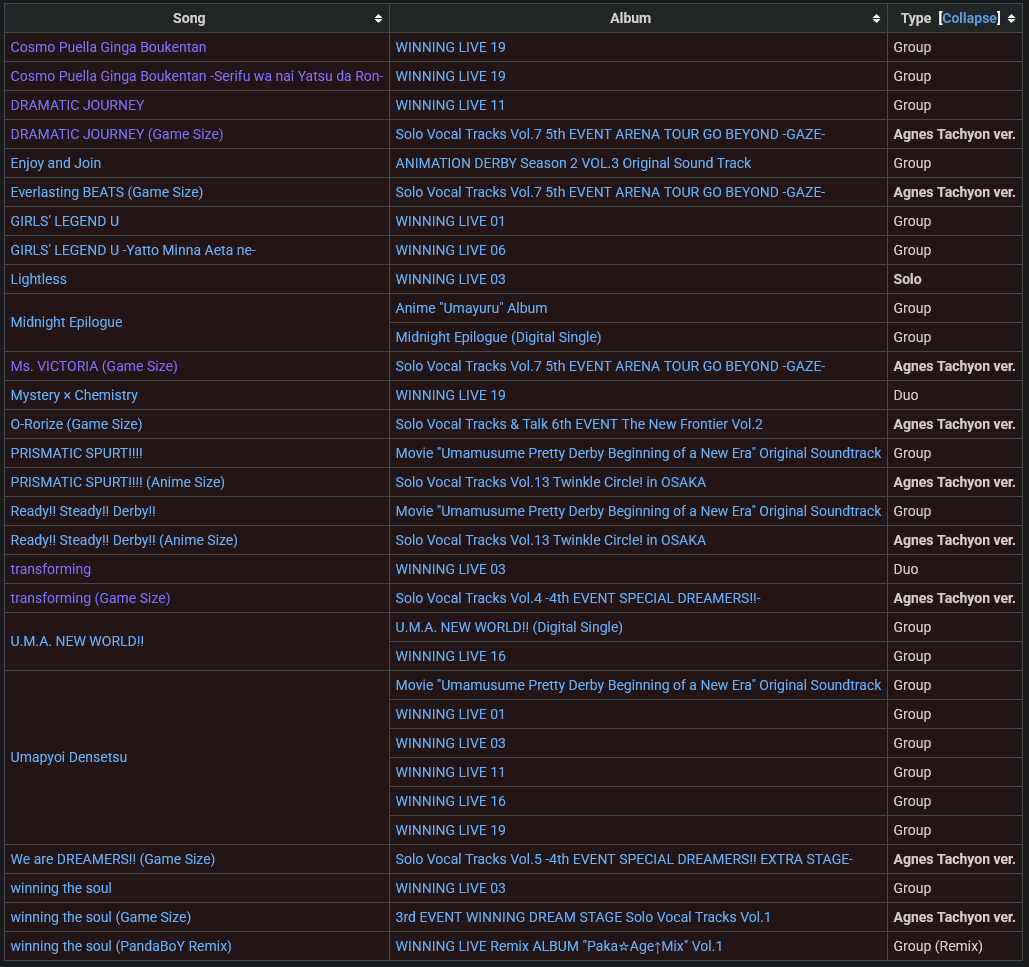This screenshot has width=1029, height=967.
Task: Open Solo Vocal Tracks & Talk 6th EVENT Vol.2
Action: [579, 424]
